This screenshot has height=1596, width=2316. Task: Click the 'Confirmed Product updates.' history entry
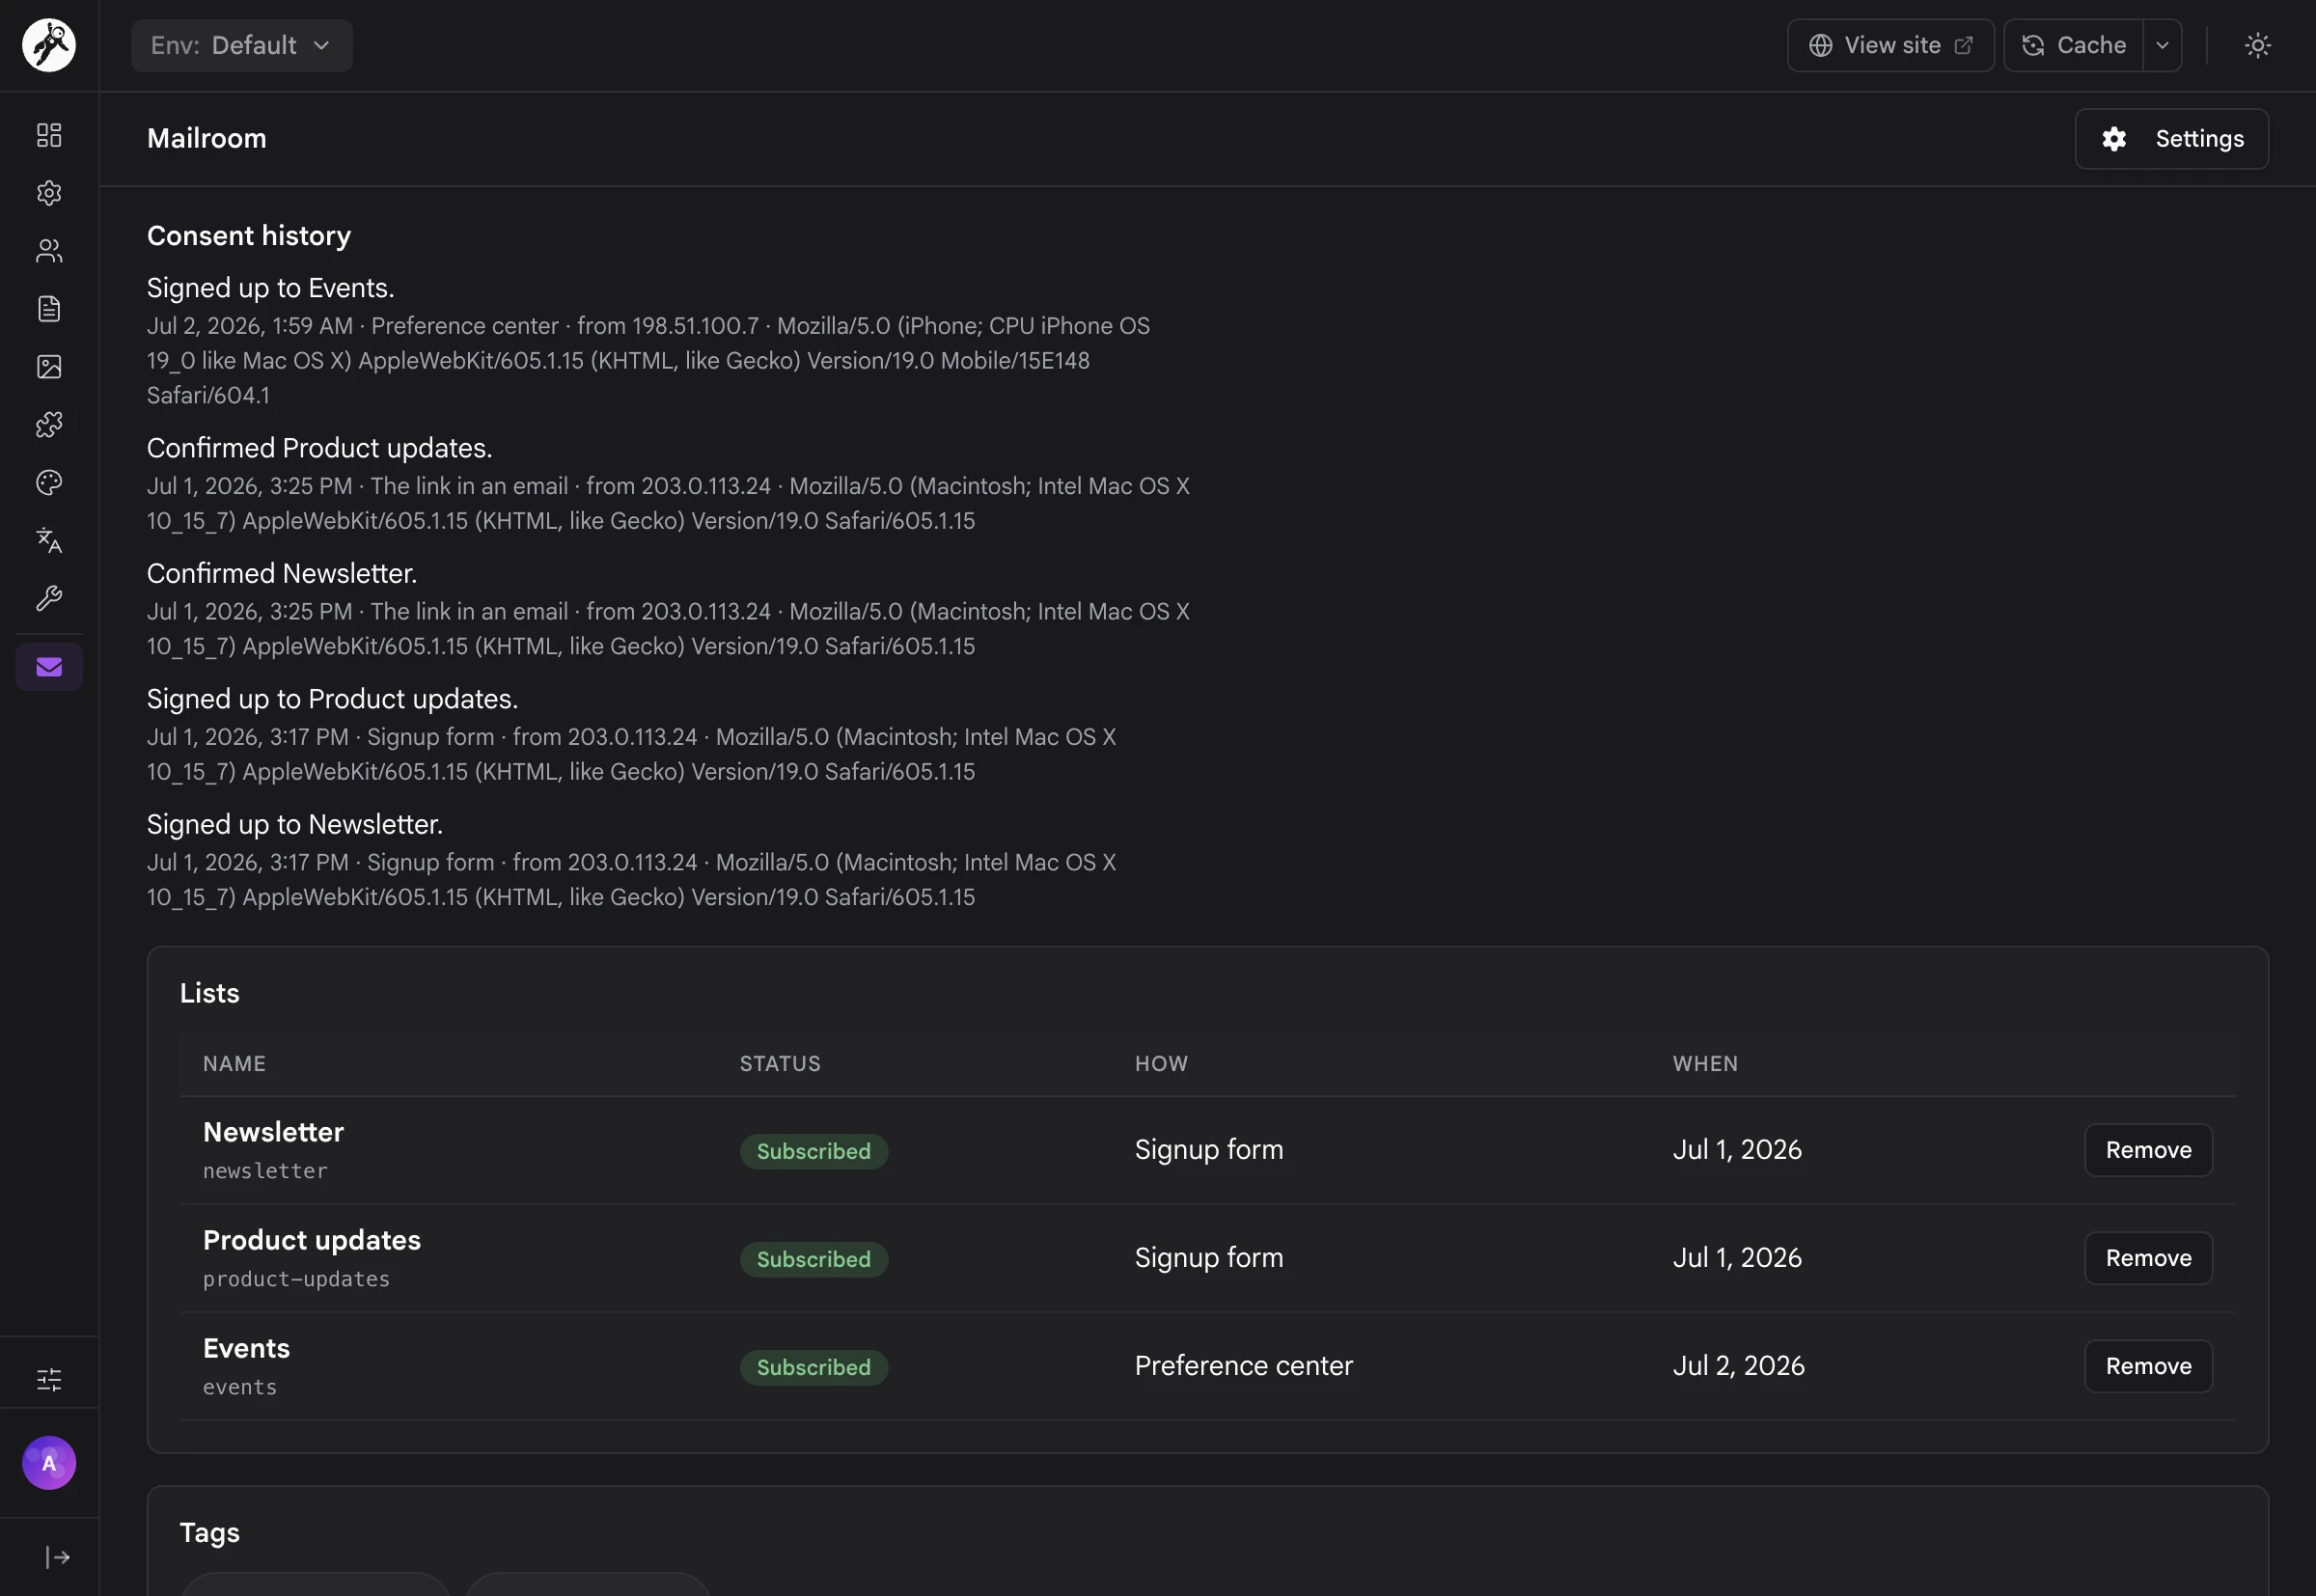pyautogui.click(x=319, y=448)
